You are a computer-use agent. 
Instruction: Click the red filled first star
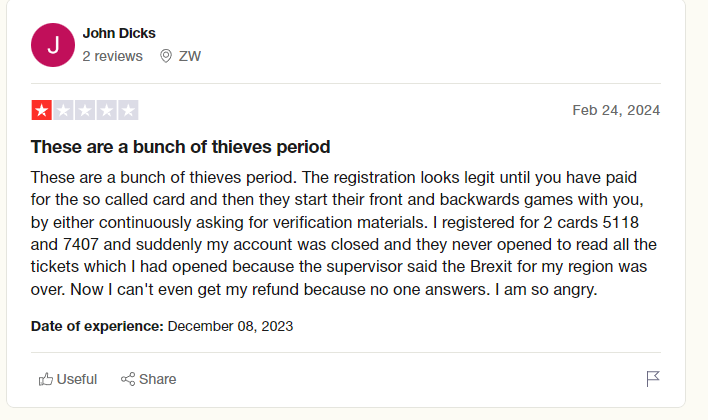(41, 111)
